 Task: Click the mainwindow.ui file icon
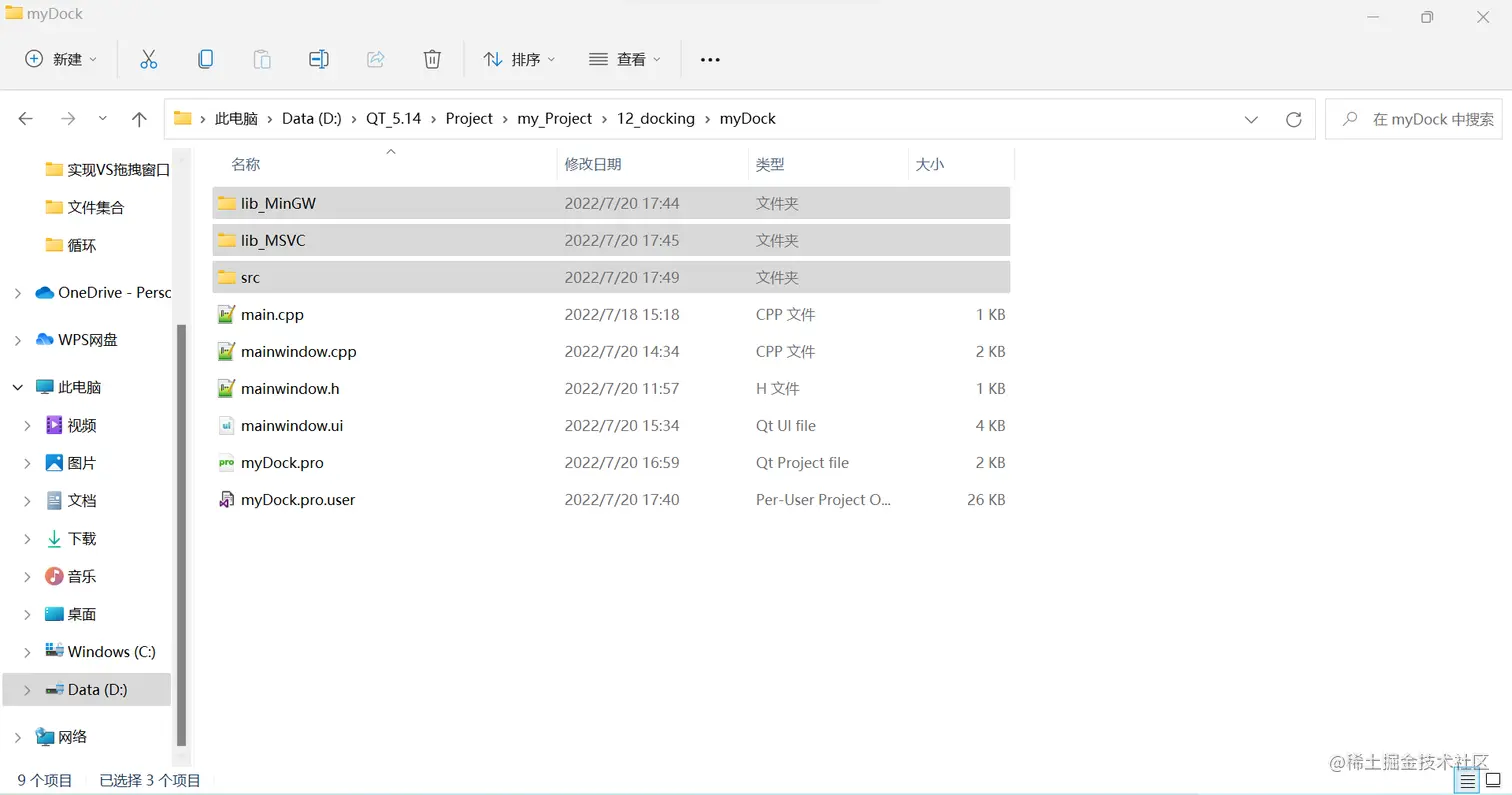pyautogui.click(x=226, y=425)
